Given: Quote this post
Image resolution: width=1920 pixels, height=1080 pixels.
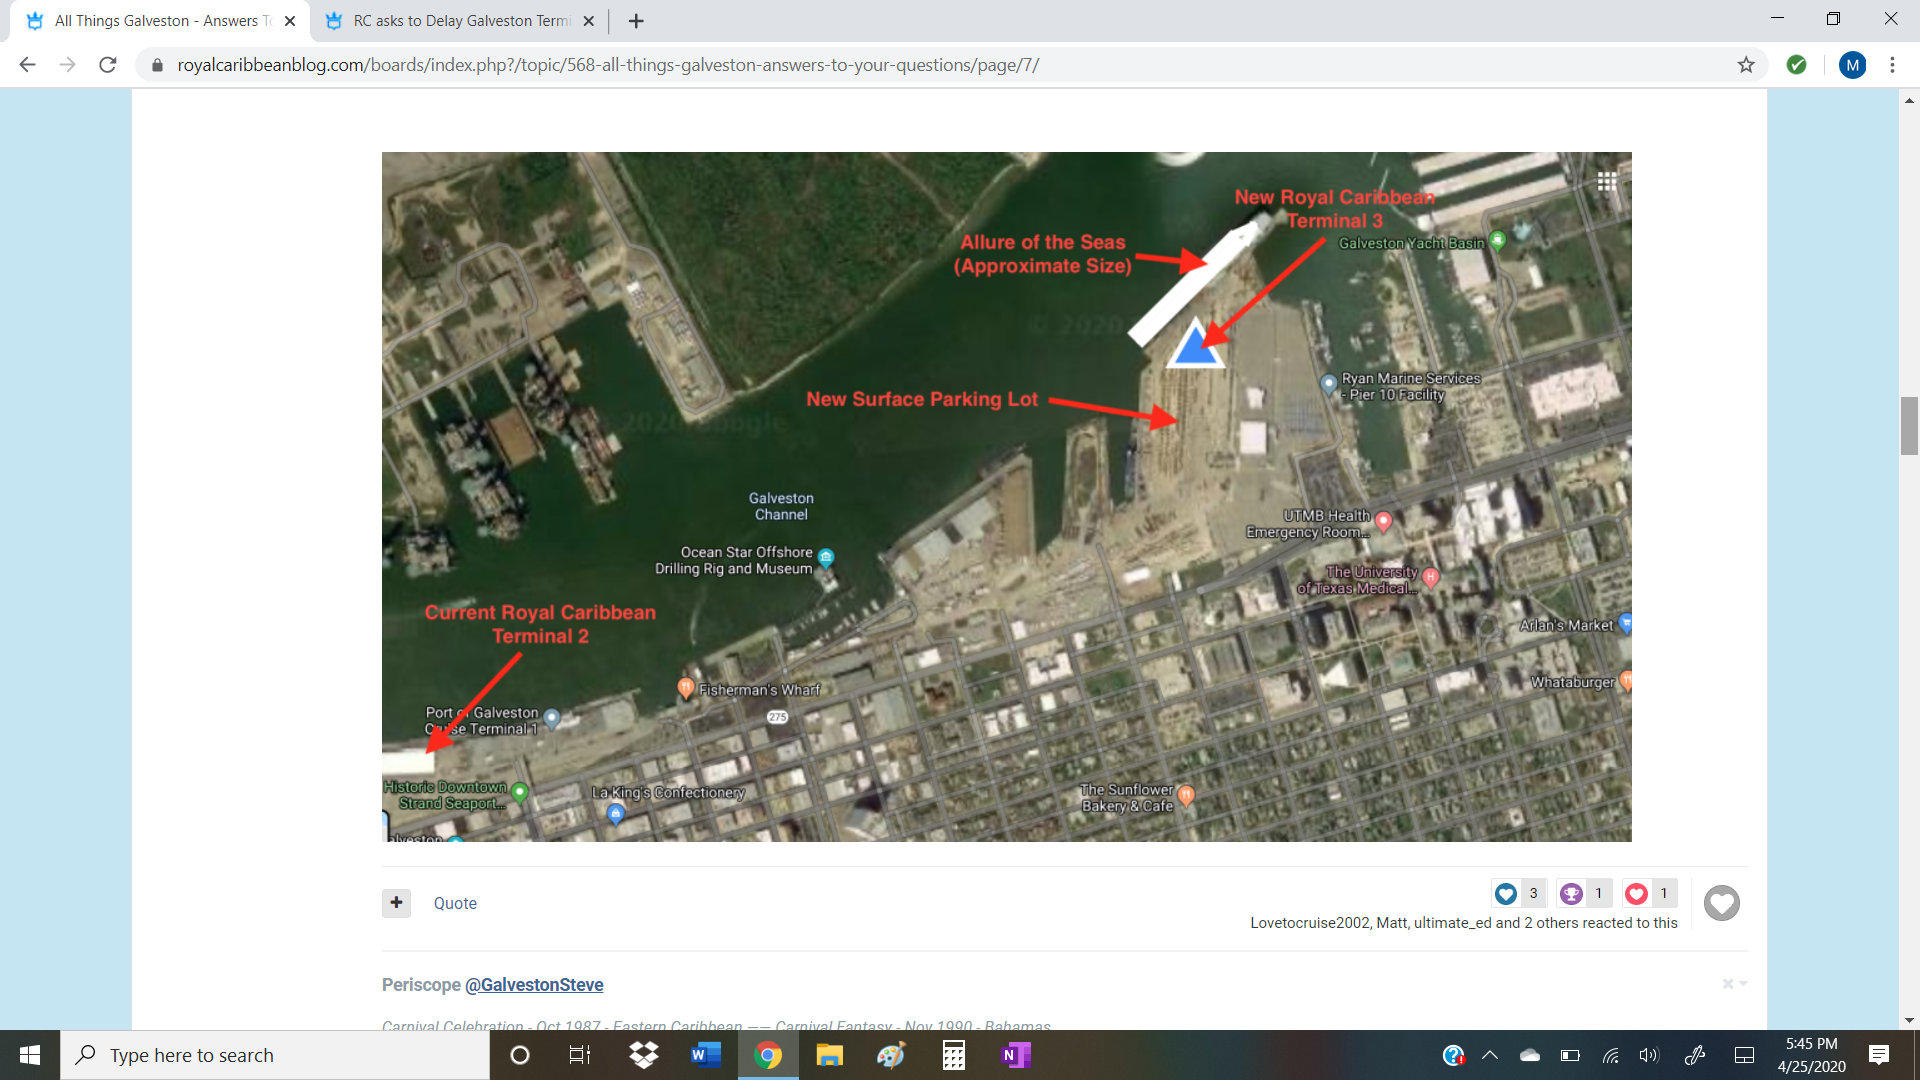Looking at the screenshot, I should coord(455,903).
